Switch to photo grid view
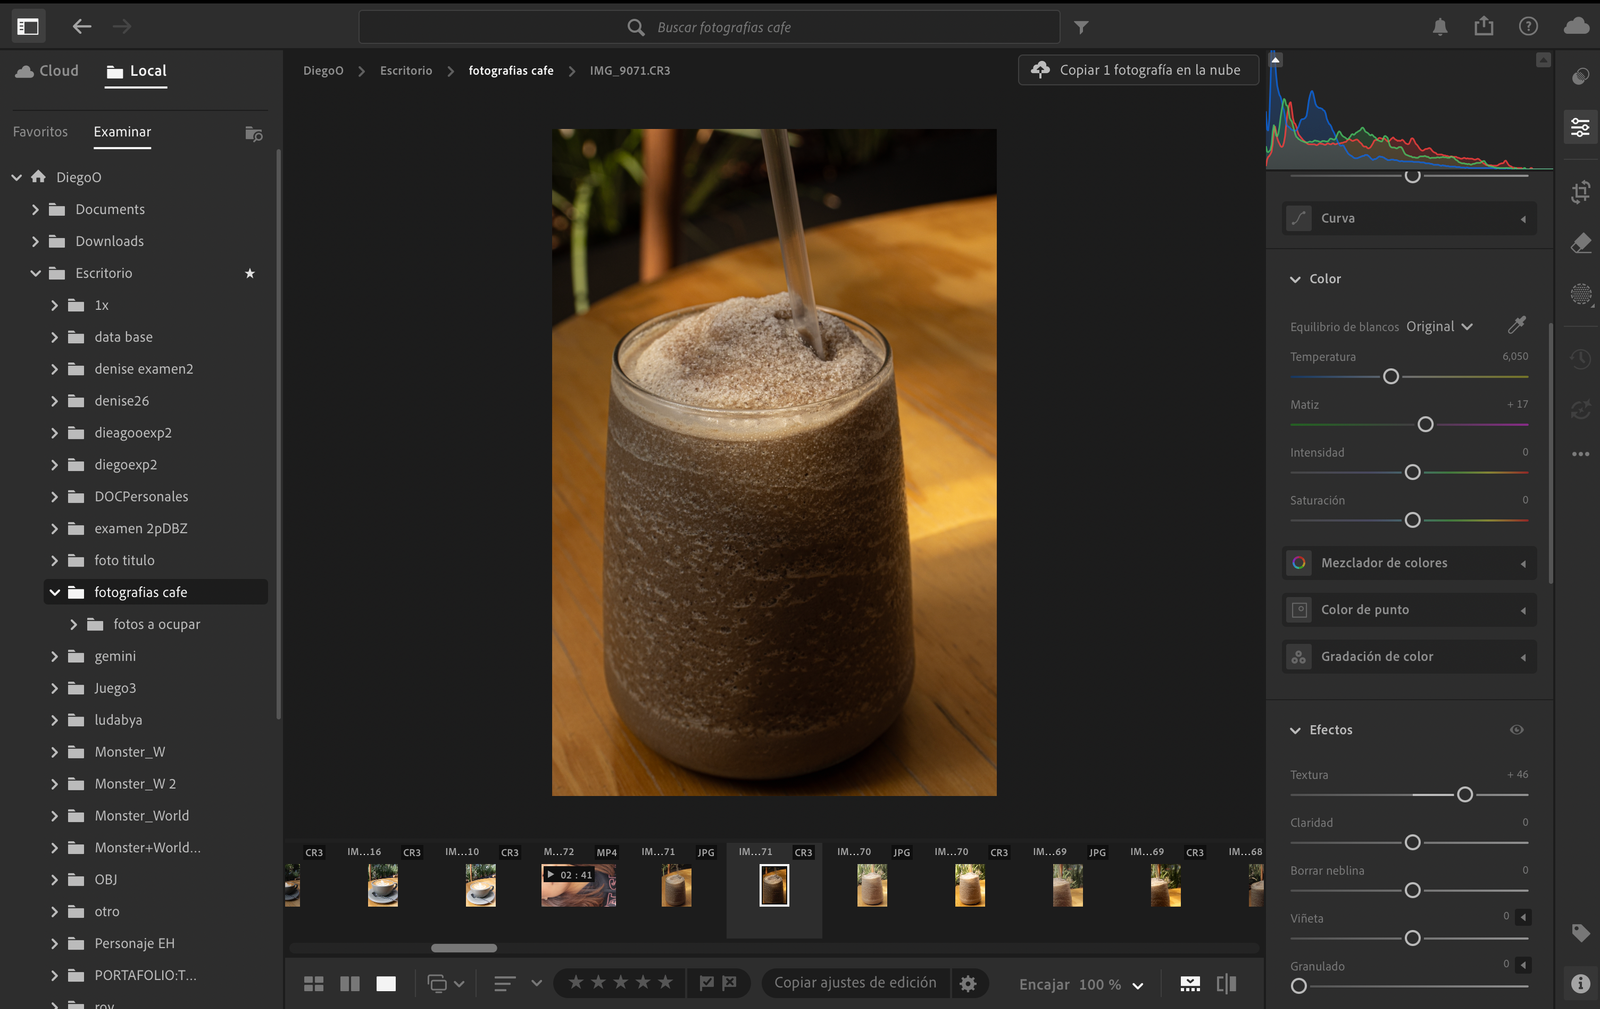 click(313, 984)
